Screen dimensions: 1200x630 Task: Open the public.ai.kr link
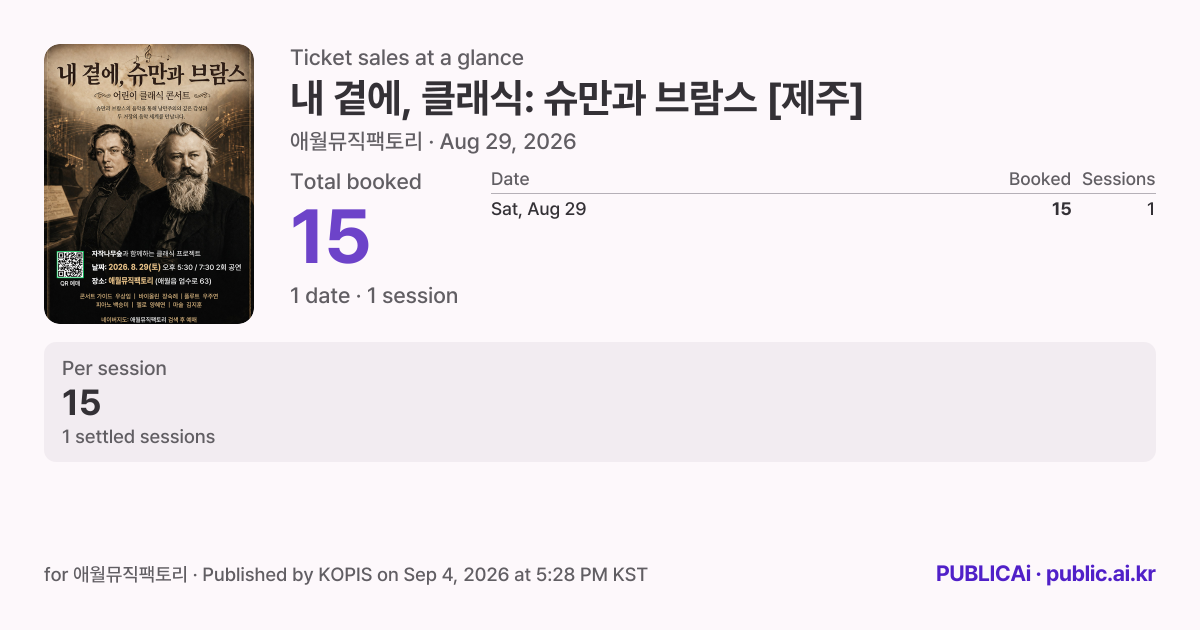[1101, 574]
